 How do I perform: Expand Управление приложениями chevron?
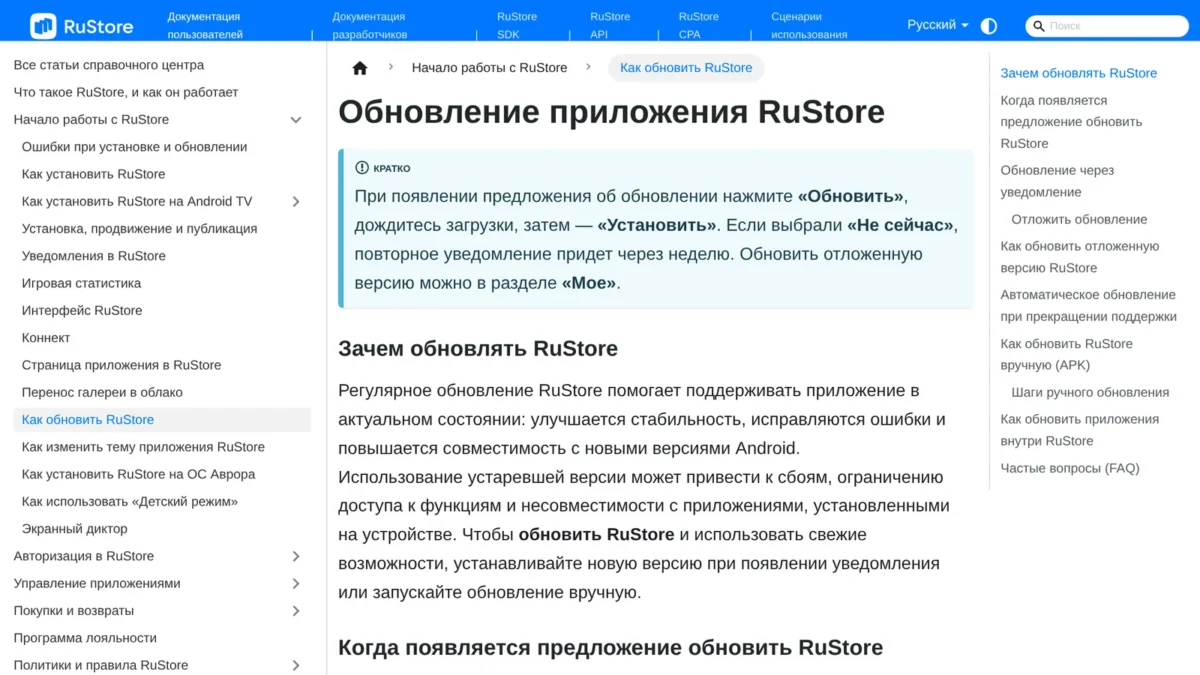coord(296,584)
